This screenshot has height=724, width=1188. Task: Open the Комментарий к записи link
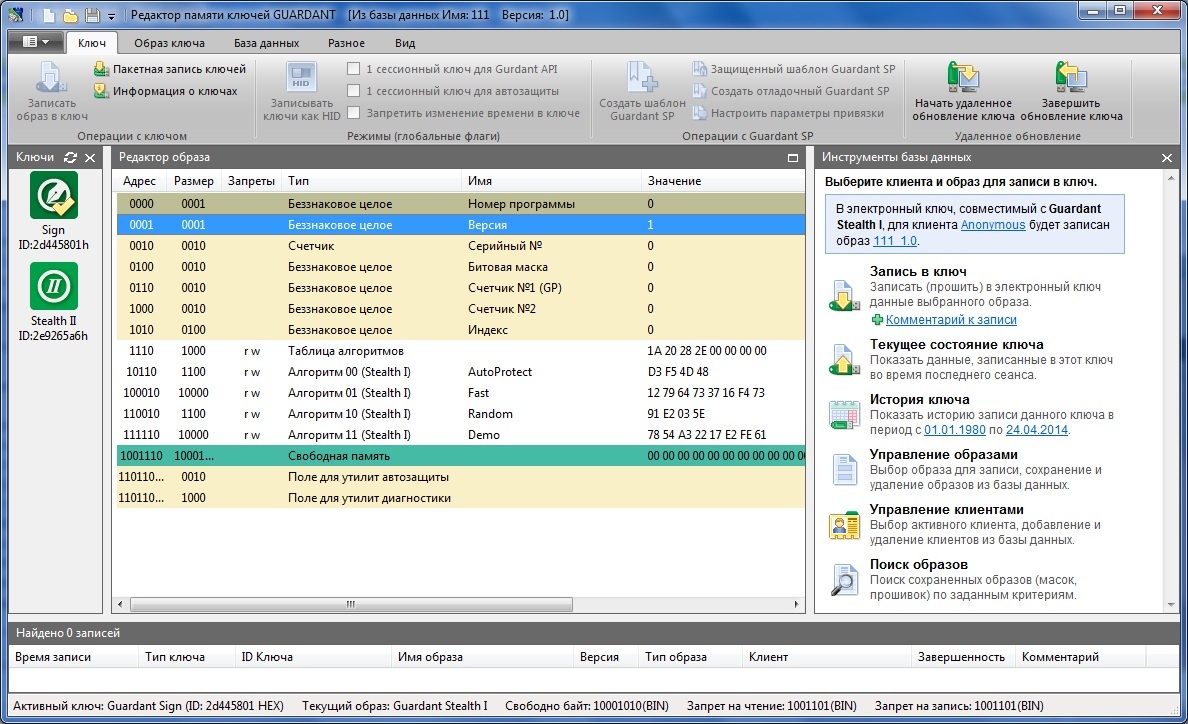[x=950, y=320]
